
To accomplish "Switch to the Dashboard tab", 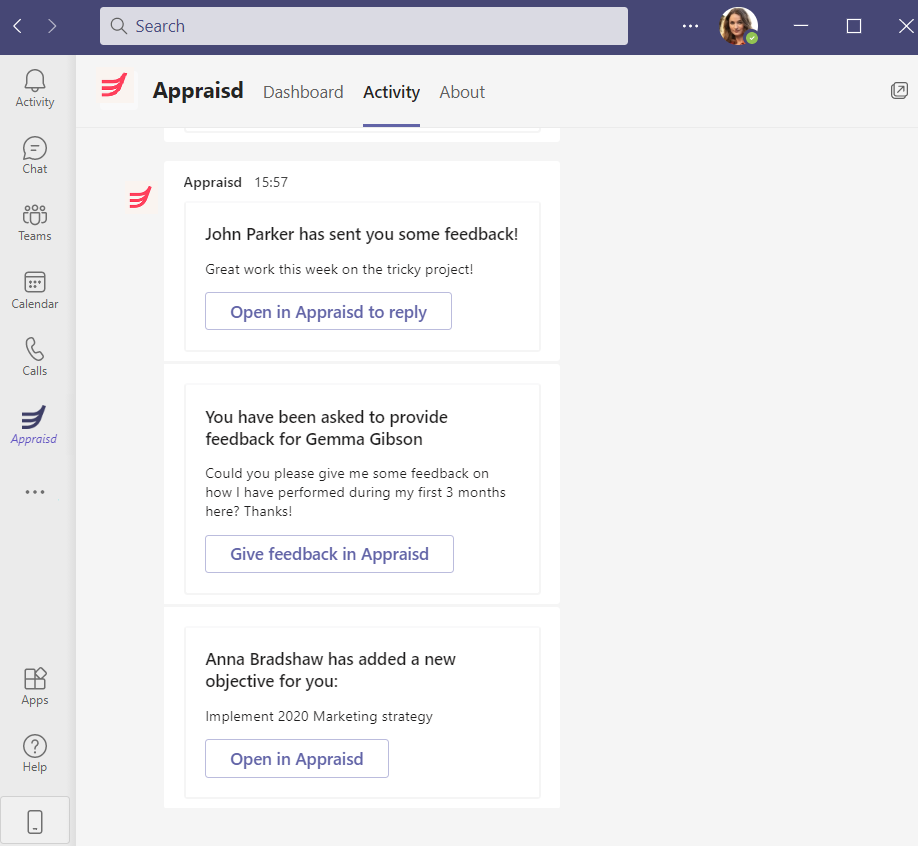I will (x=303, y=92).
